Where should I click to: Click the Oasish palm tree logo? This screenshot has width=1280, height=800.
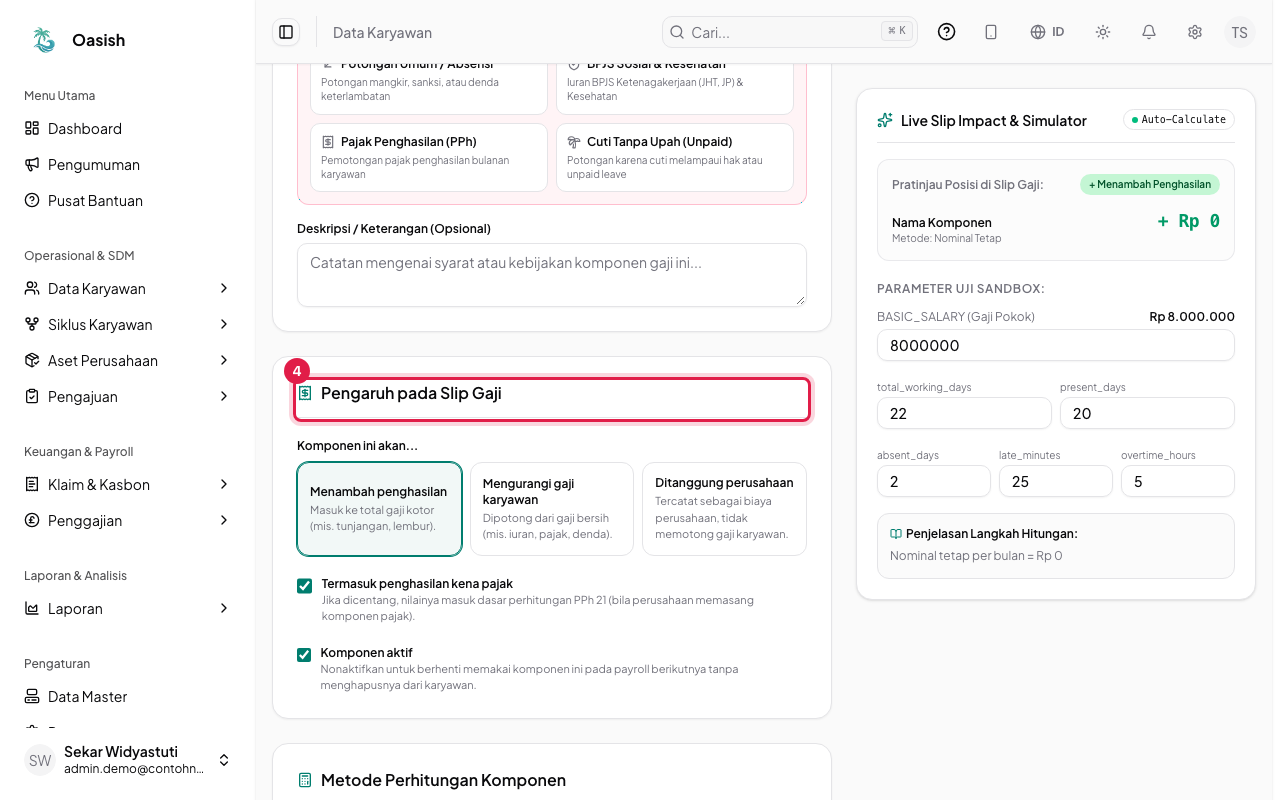pos(44,40)
